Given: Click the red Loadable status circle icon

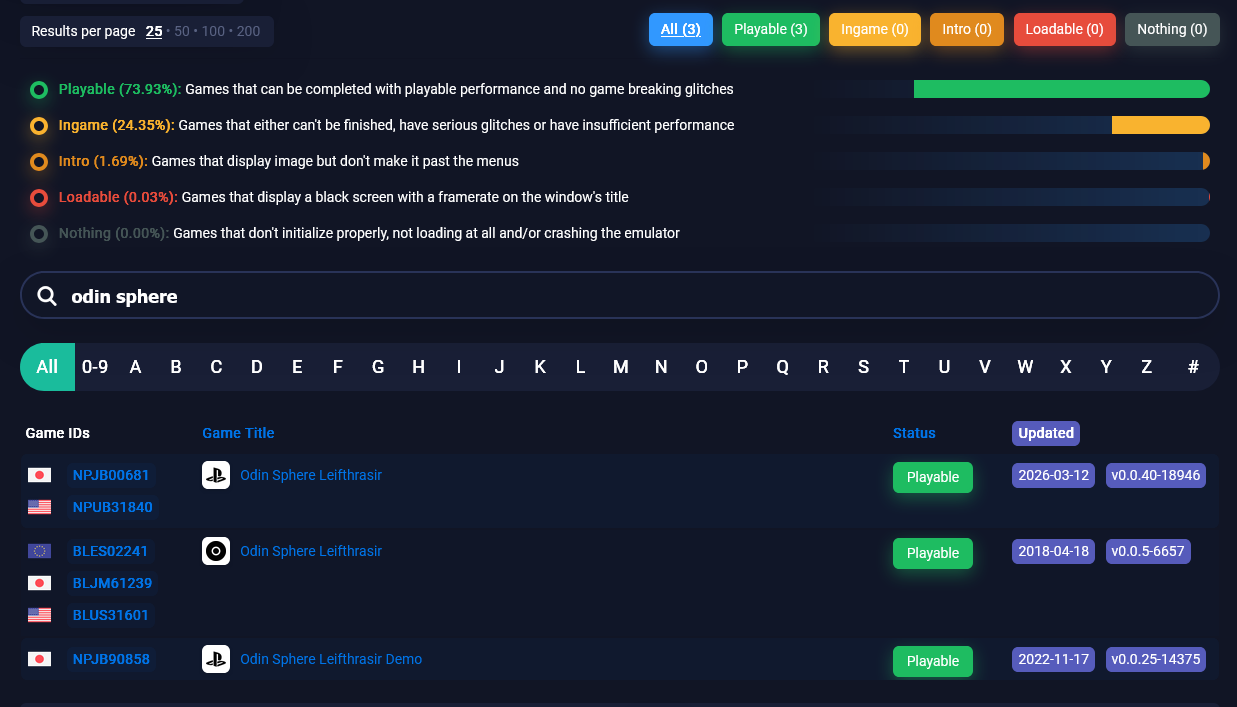Looking at the screenshot, I should click(x=39, y=198).
